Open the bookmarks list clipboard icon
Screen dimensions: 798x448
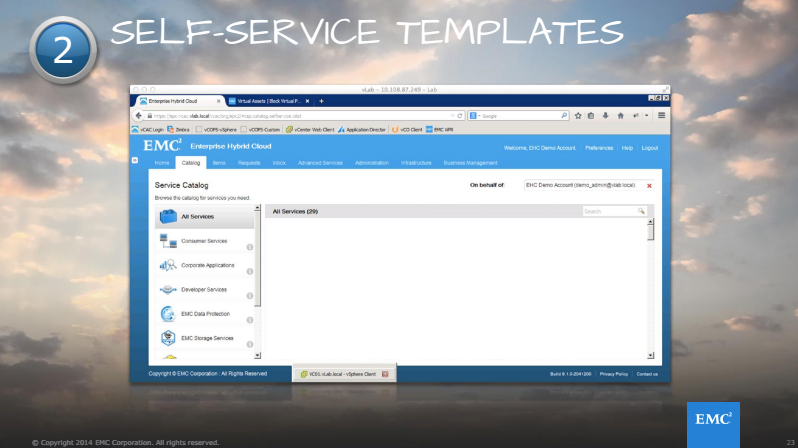click(x=591, y=116)
